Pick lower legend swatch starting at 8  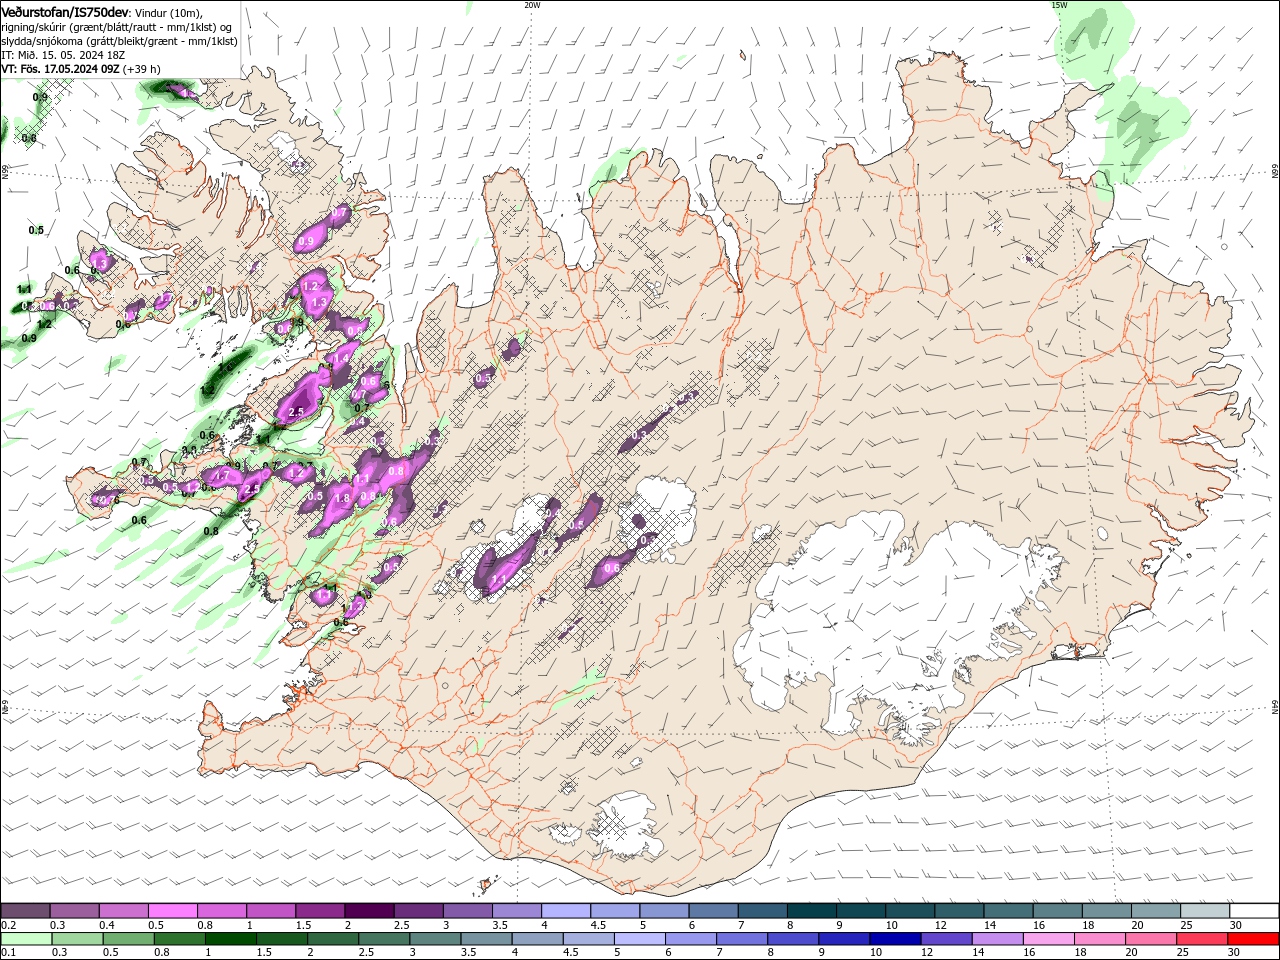tap(793, 939)
